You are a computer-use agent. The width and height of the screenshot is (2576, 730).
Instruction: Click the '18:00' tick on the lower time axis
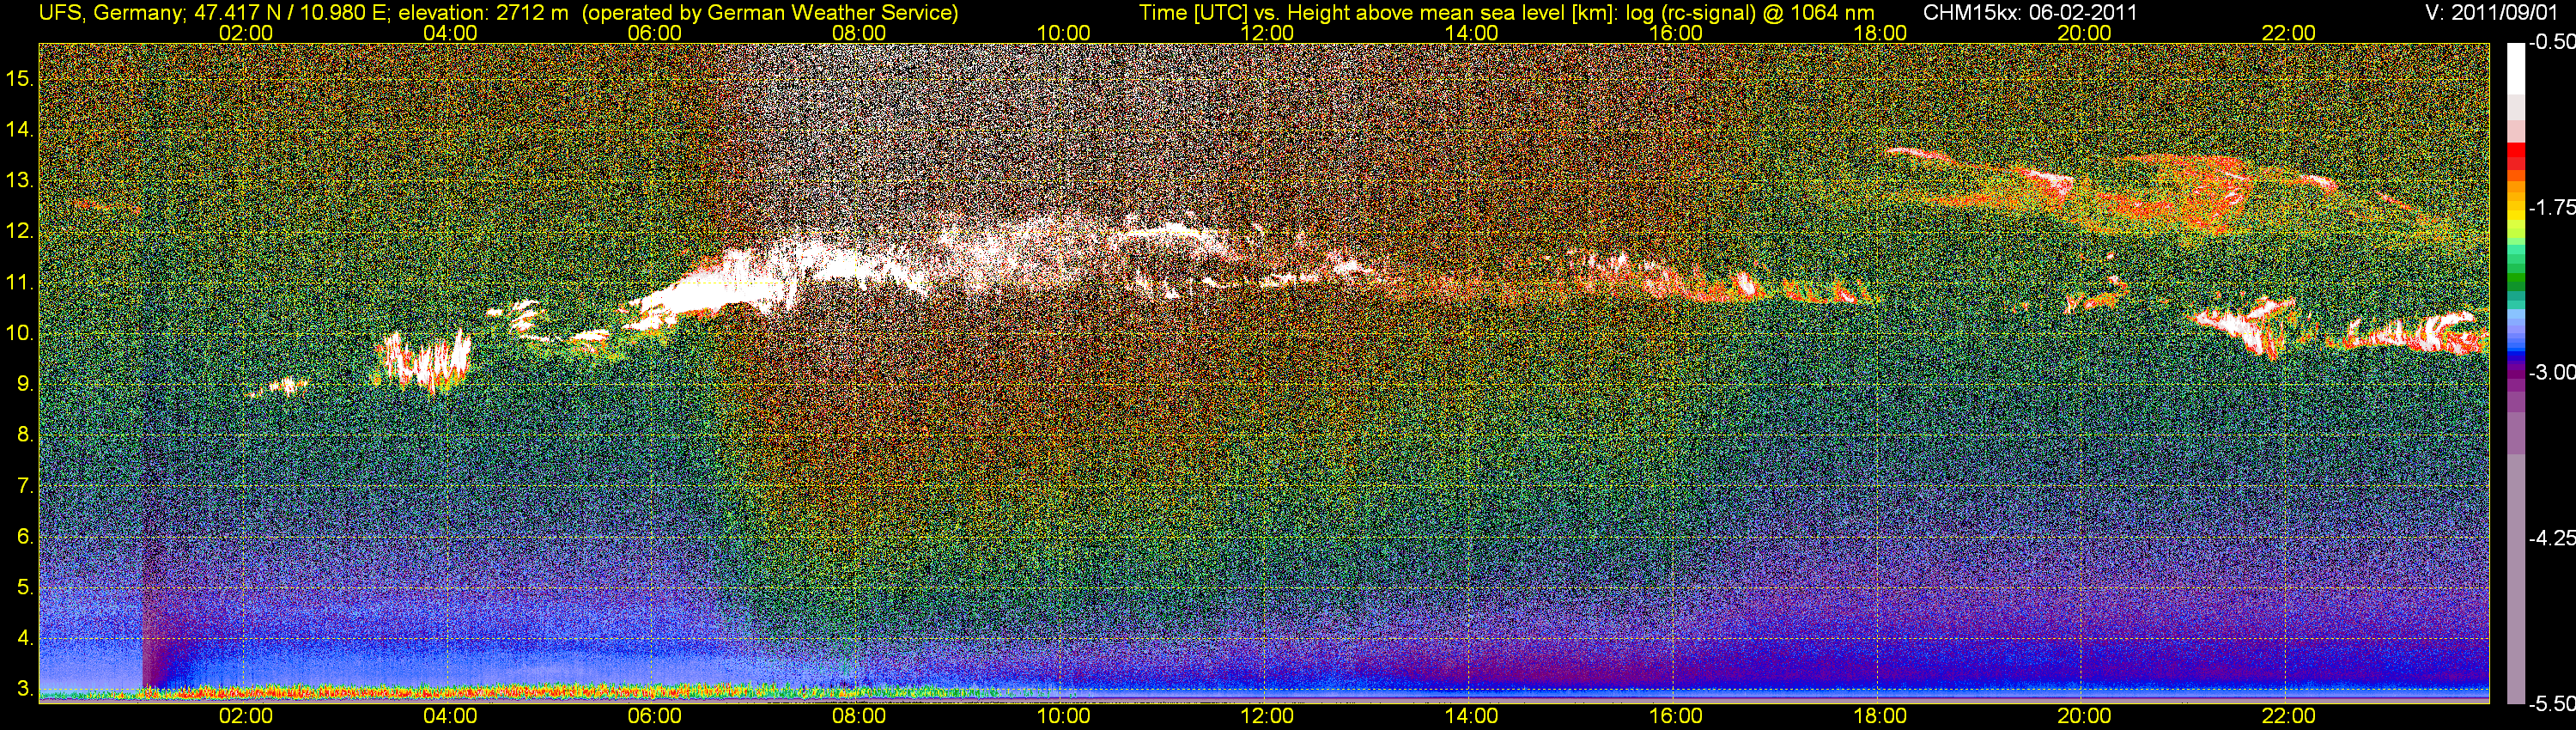1880,716
